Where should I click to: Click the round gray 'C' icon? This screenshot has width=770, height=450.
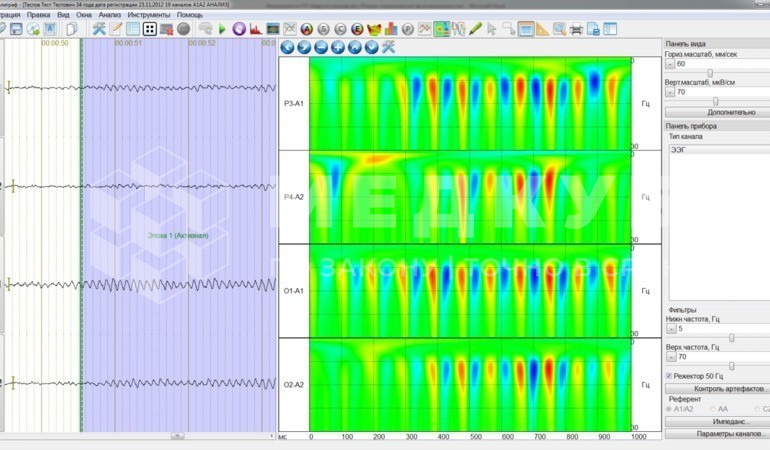click(x=340, y=29)
